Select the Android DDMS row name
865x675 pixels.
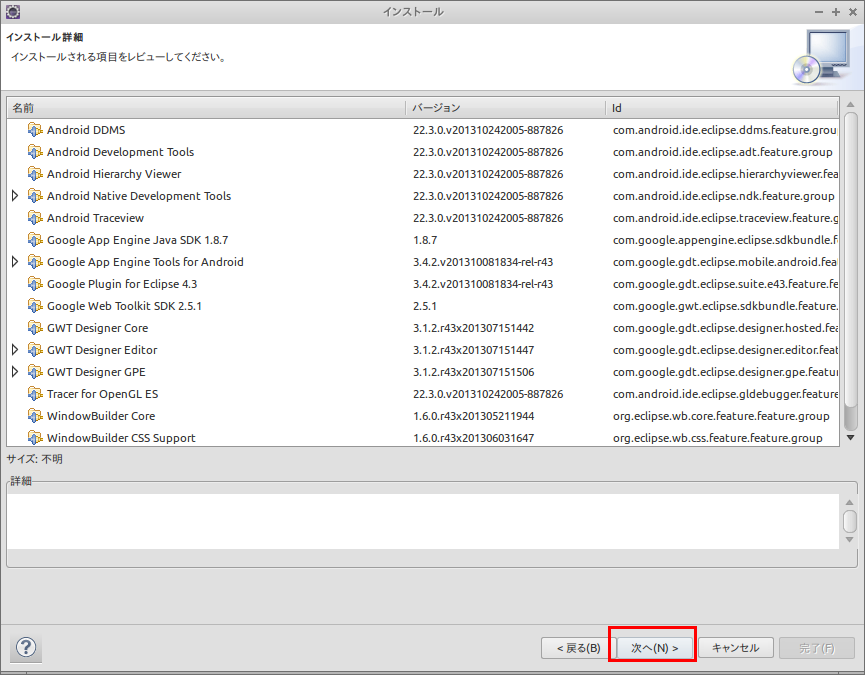86,130
